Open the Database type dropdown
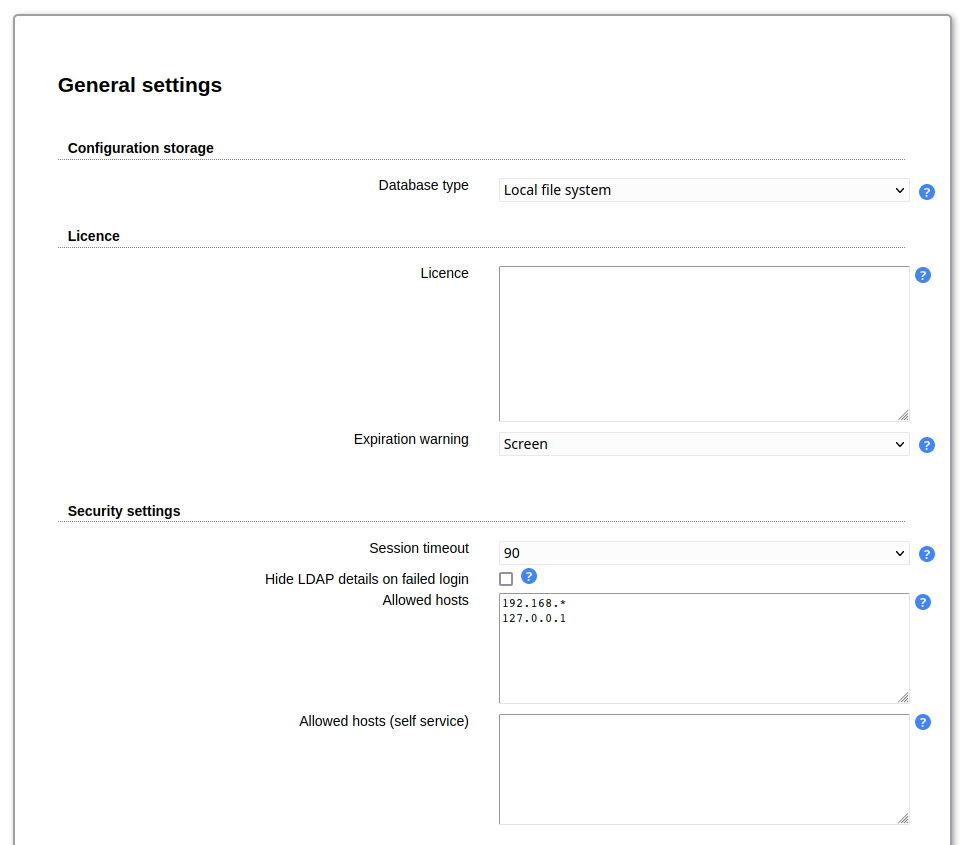The height and width of the screenshot is (845, 970). [x=703, y=190]
